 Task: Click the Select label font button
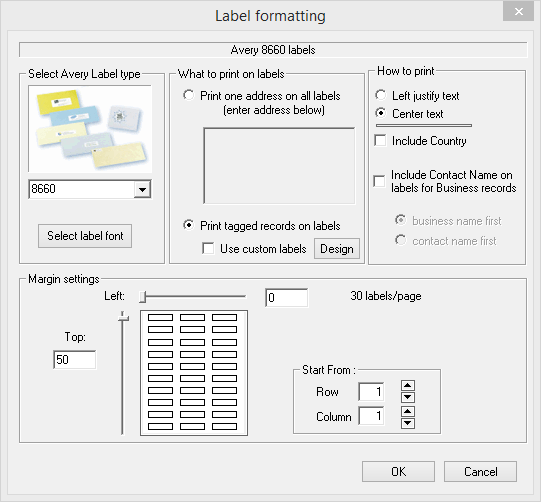click(x=85, y=236)
